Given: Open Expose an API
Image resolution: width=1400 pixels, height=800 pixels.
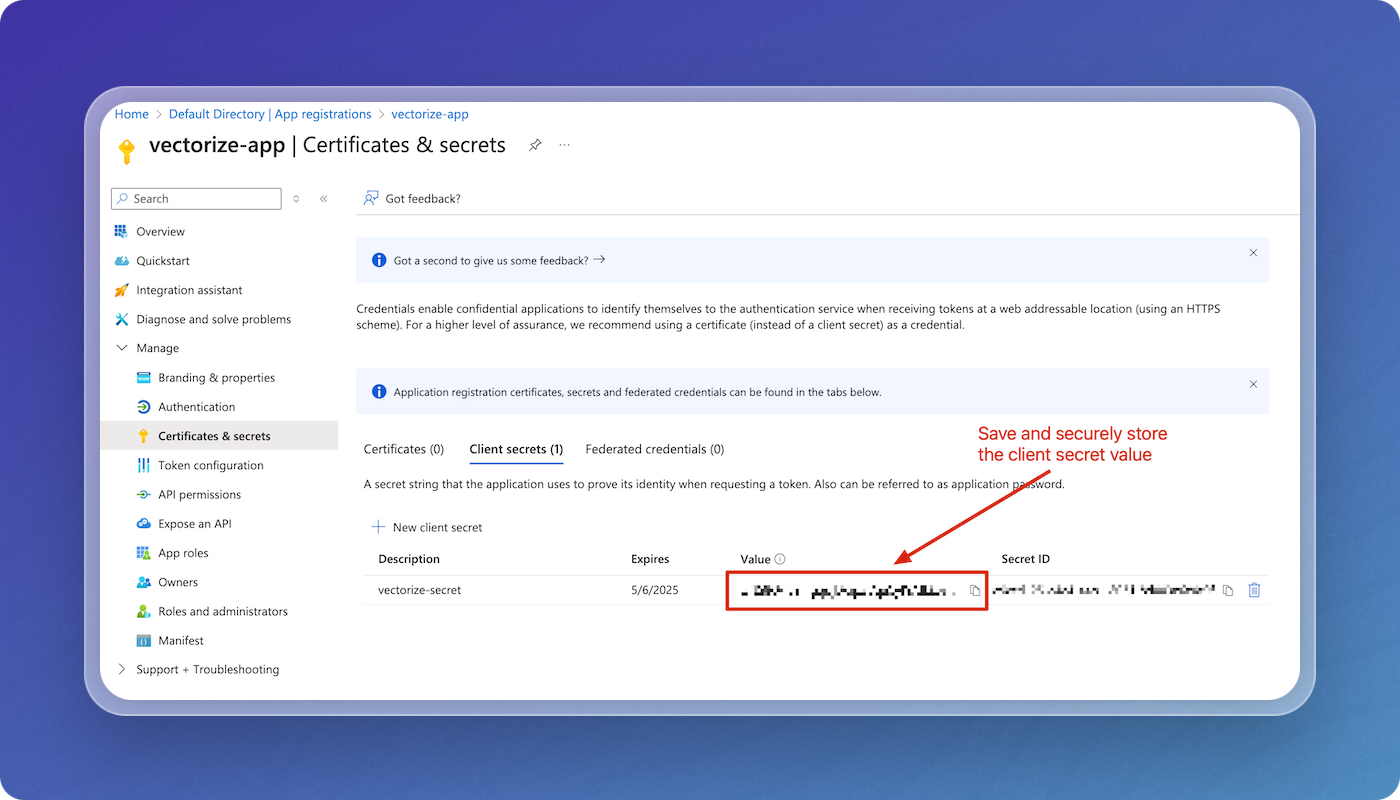Looking at the screenshot, I should pos(194,524).
